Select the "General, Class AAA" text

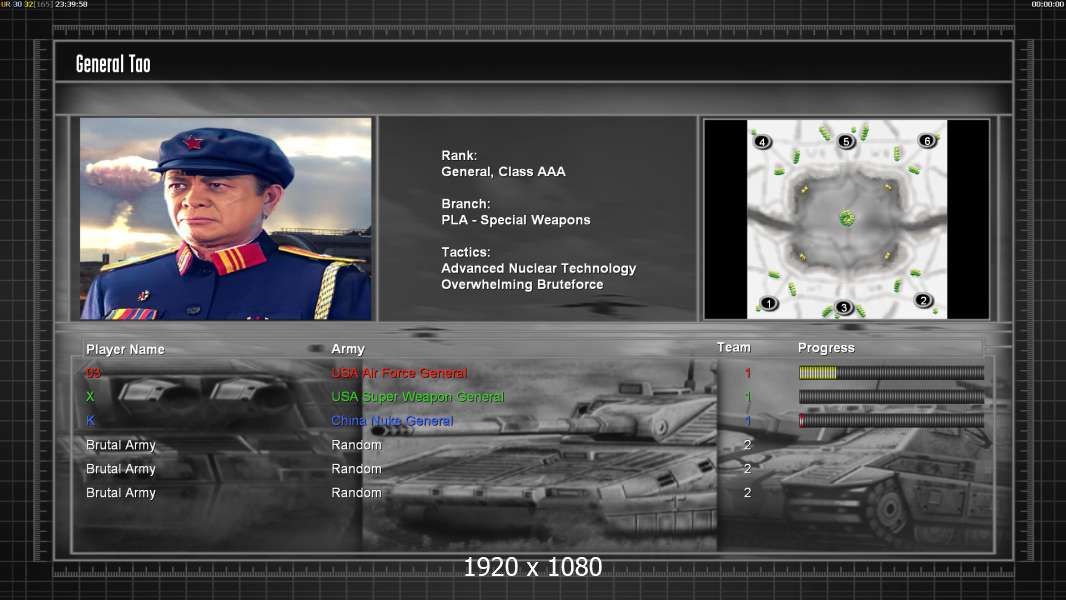[x=503, y=172]
